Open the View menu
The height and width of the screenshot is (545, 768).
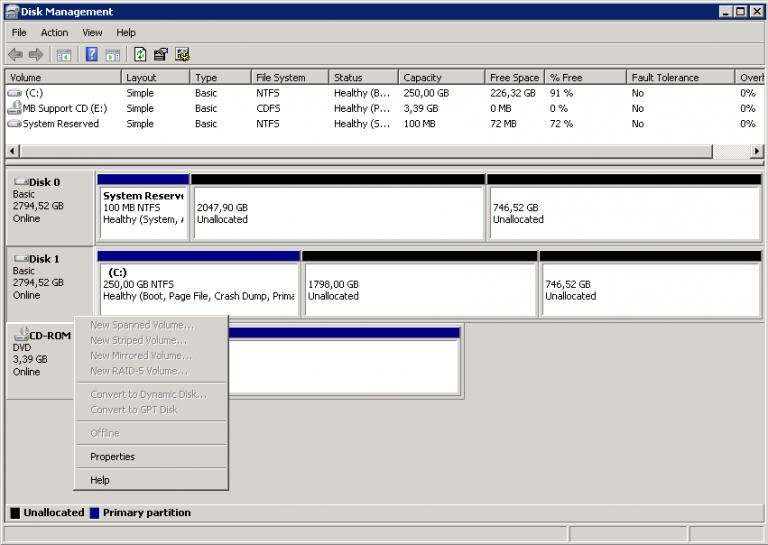coord(92,33)
